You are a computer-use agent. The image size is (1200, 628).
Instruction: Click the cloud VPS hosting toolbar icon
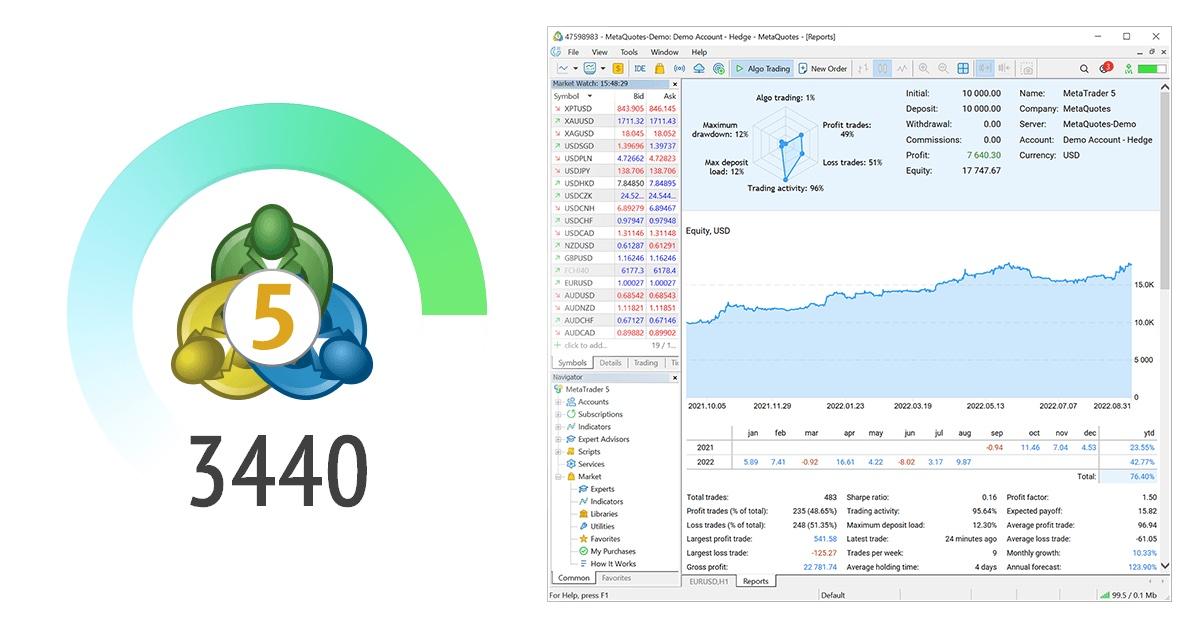click(699, 69)
